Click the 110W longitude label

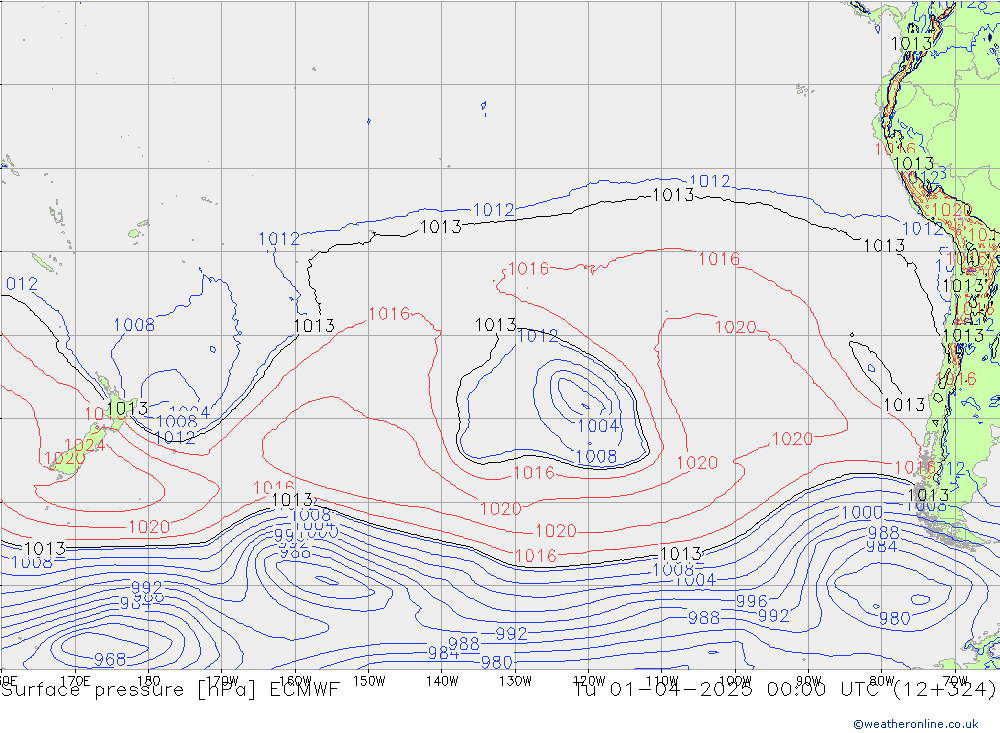[662, 681]
